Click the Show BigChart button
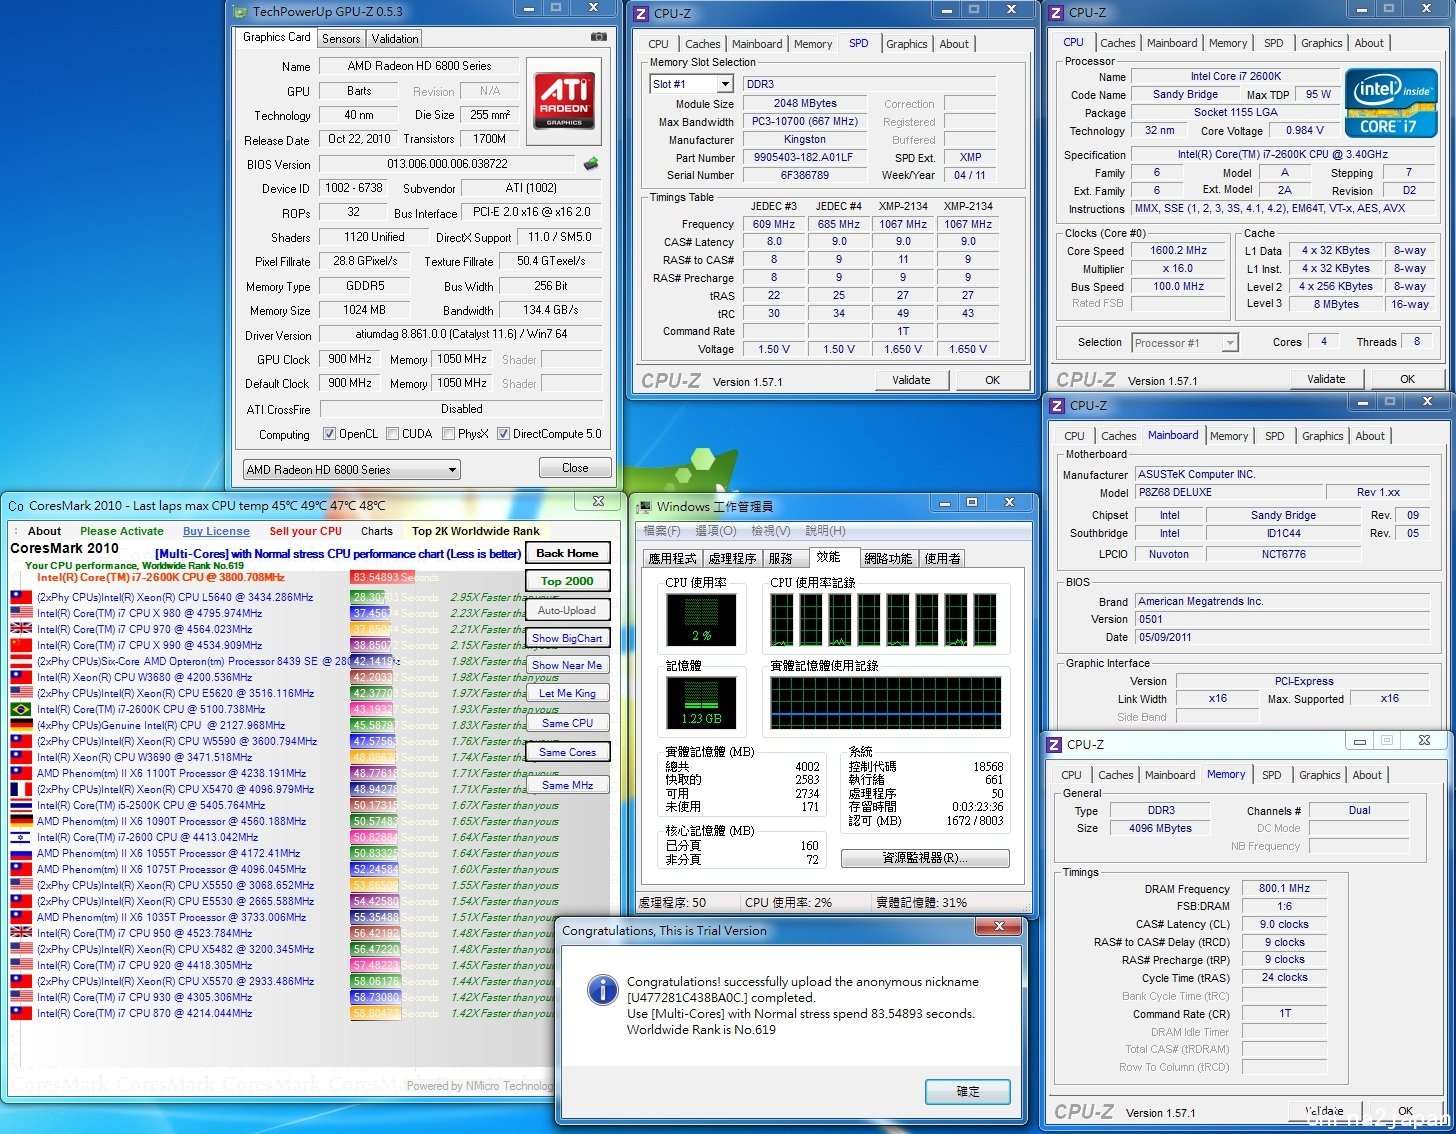The width and height of the screenshot is (1456, 1134). [x=567, y=638]
